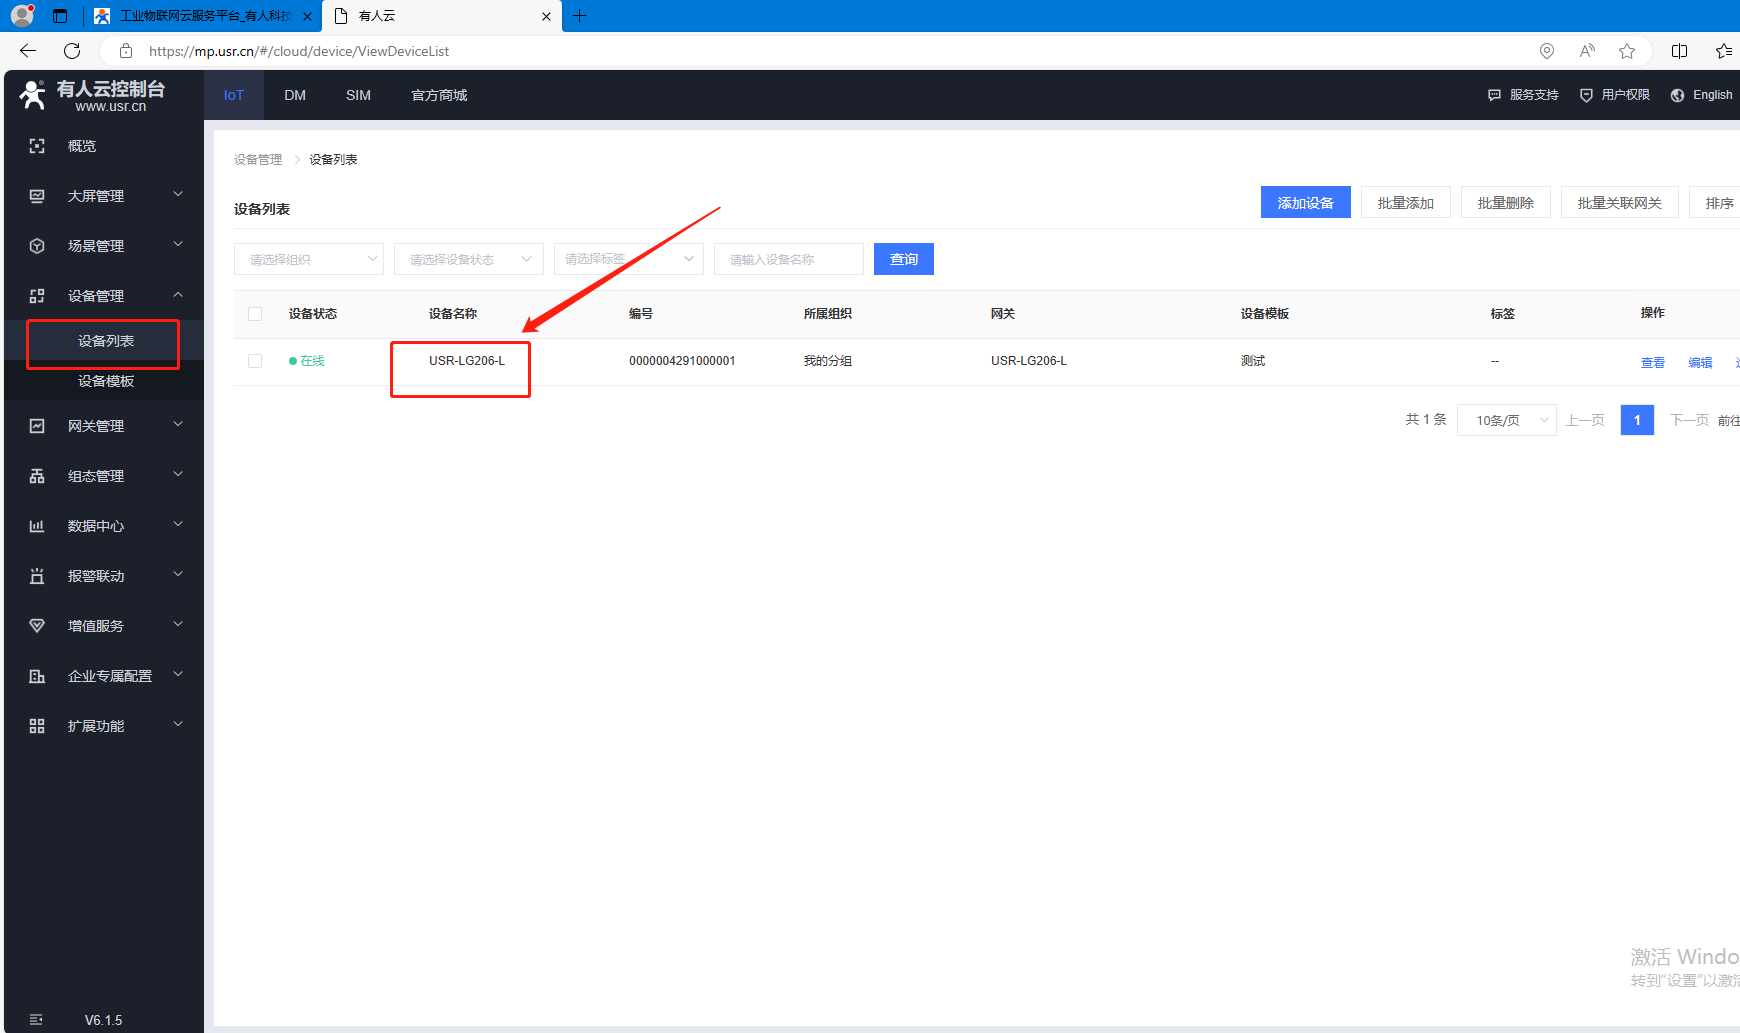Click the 添加设备 button
Image resolution: width=1740 pixels, height=1033 pixels.
(x=1306, y=202)
